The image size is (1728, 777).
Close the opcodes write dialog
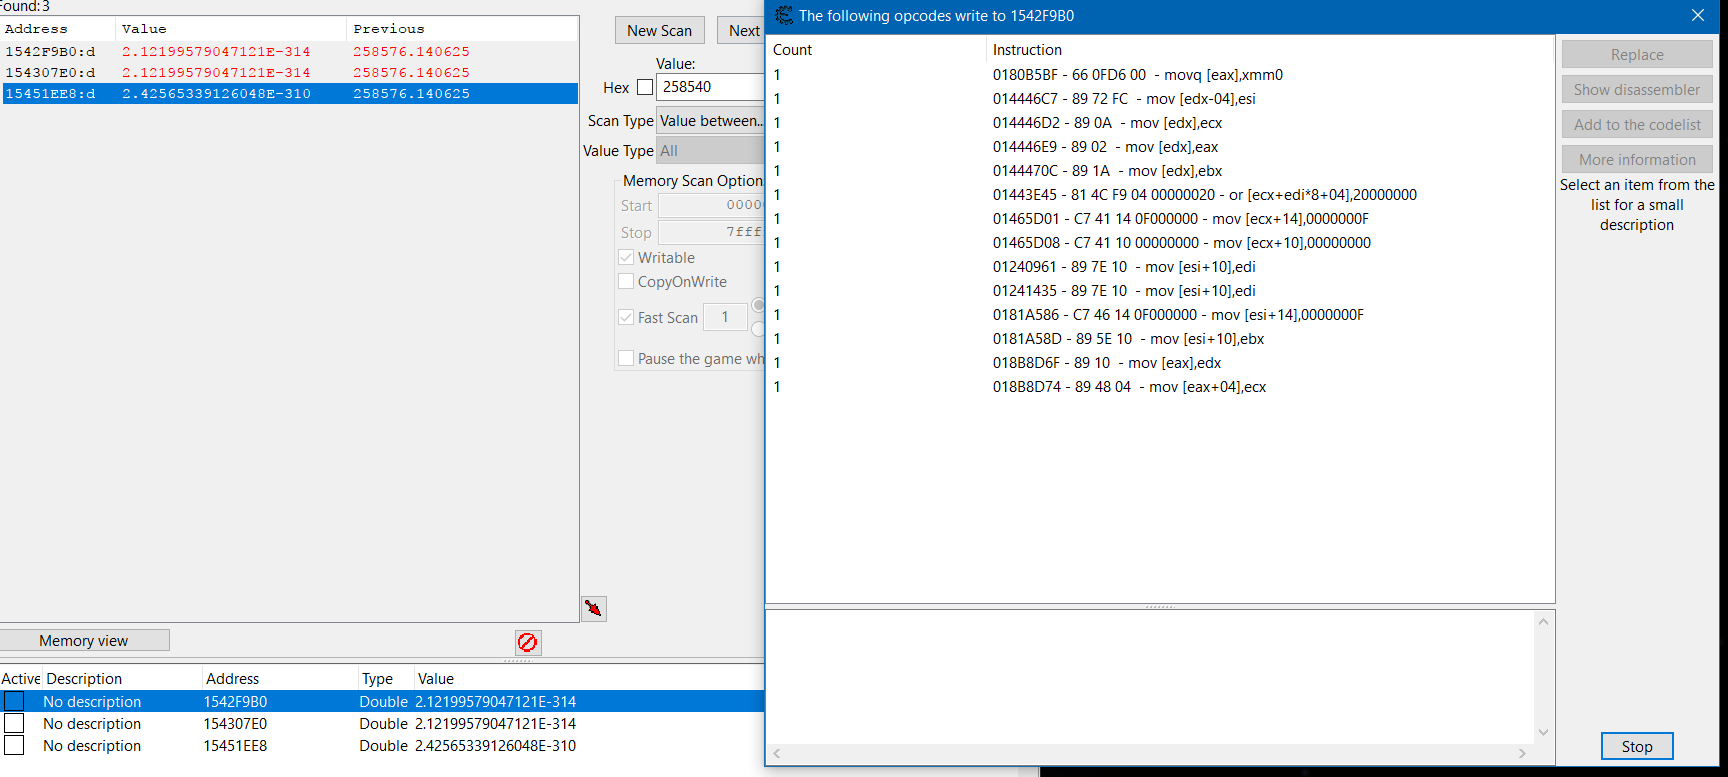coord(1697,16)
